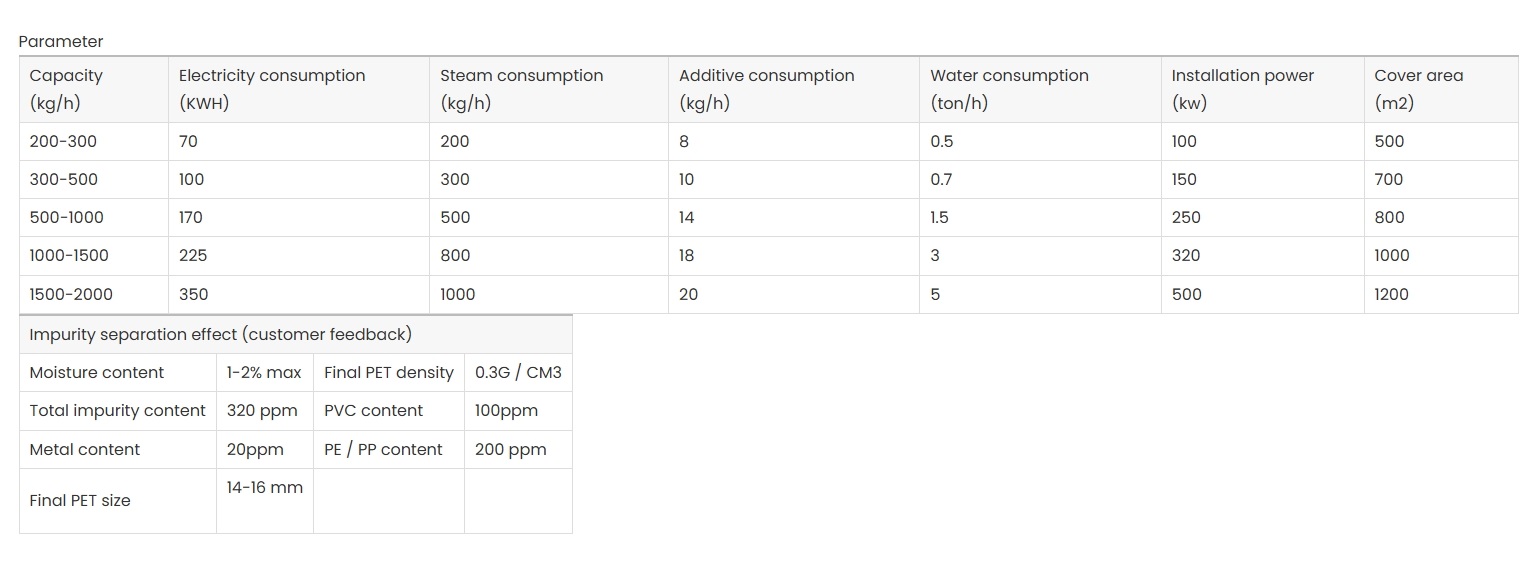Click the Parameter title text

[60, 42]
